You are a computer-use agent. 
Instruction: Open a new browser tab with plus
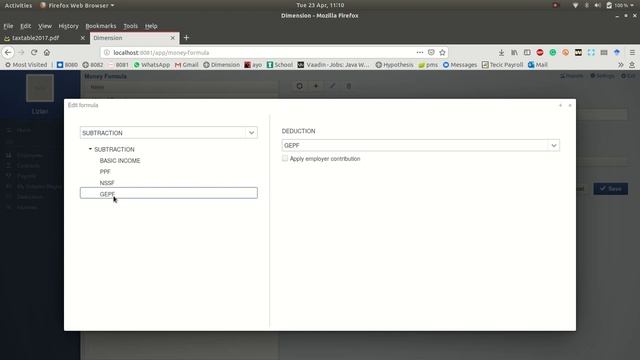coord(186,38)
